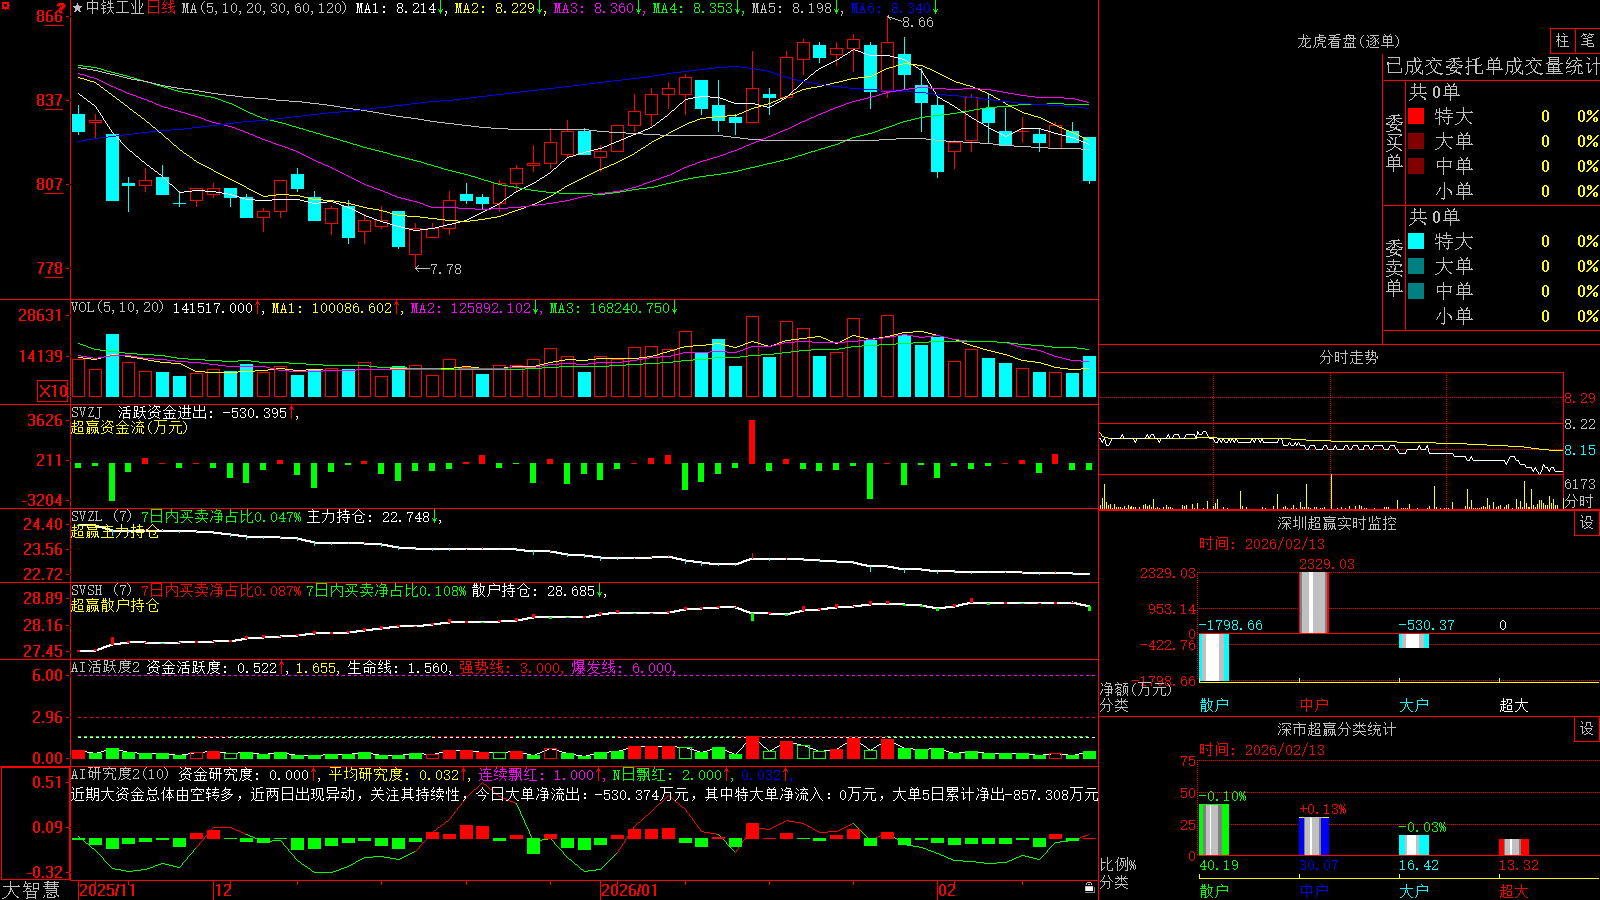Click the SVZJ indicator name
This screenshot has height=900, width=1600.
click(87, 412)
